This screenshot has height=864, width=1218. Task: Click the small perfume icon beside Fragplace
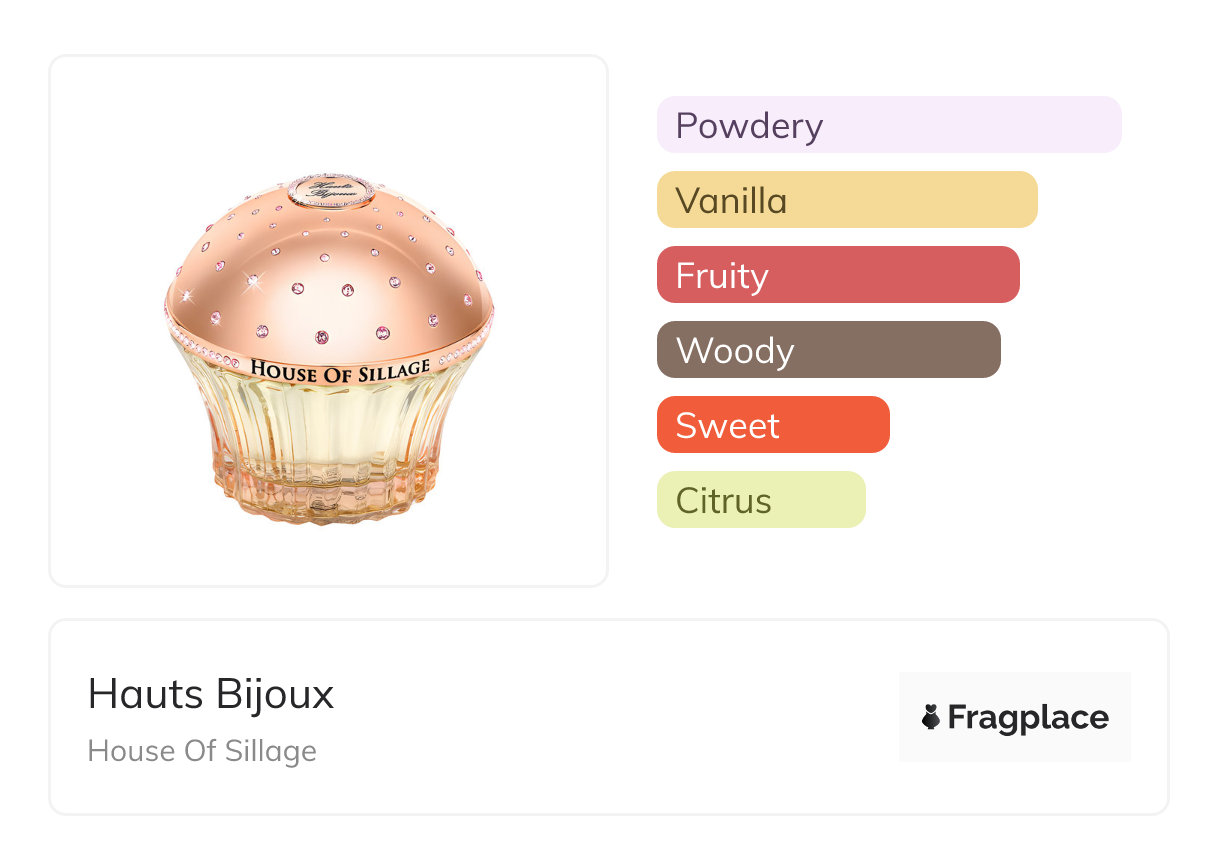pyautogui.click(x=931, y=717)
